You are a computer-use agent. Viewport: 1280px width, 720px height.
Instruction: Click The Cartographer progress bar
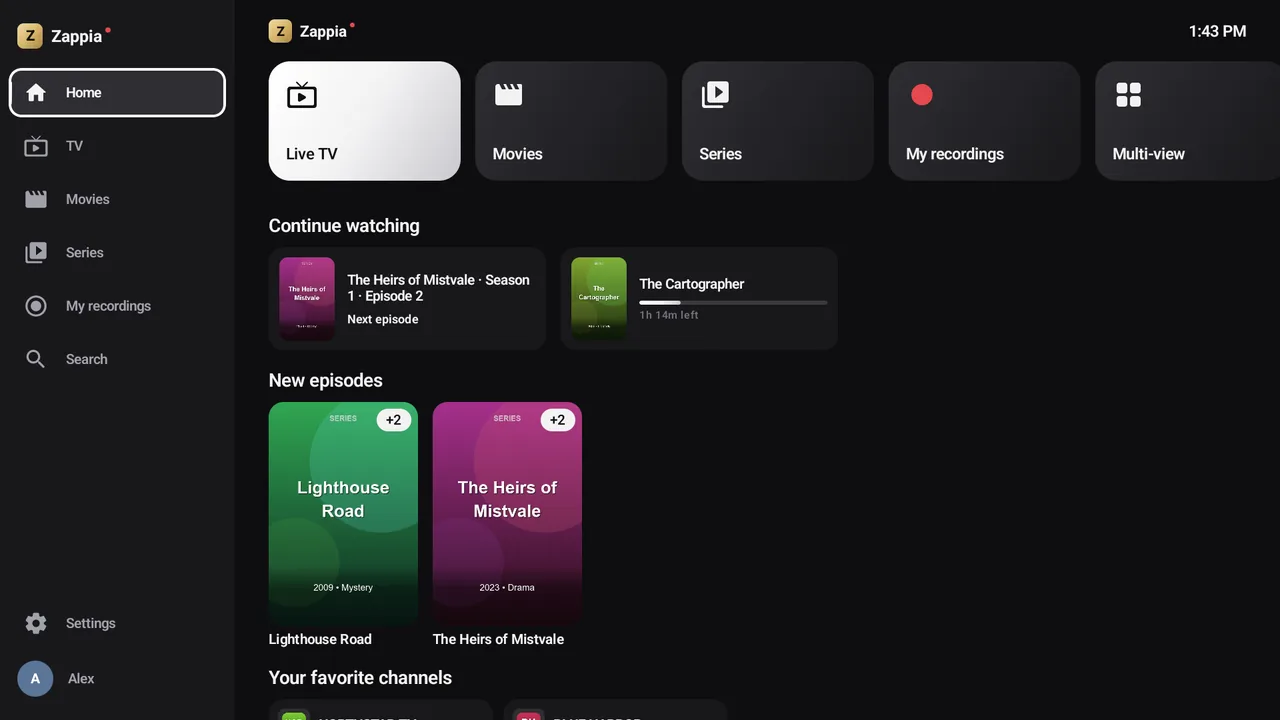[x=733, y=302]
